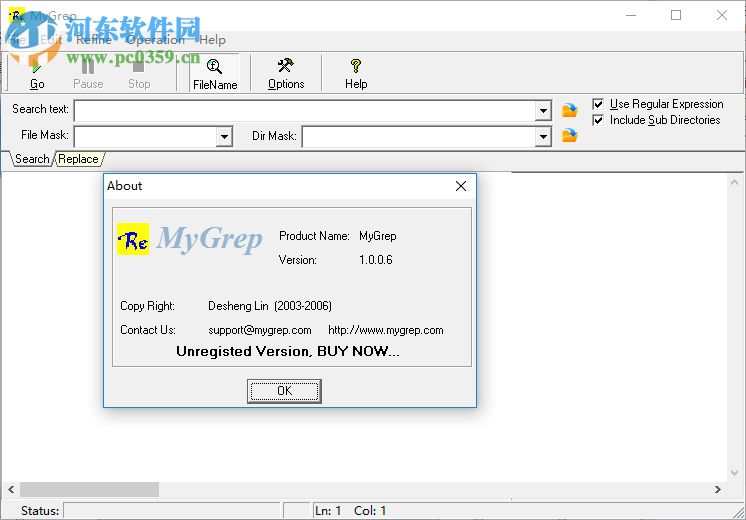Click Unregisted Version, BUY NOW text
This screenshot has width=746, height=520.
pos(288,351)
